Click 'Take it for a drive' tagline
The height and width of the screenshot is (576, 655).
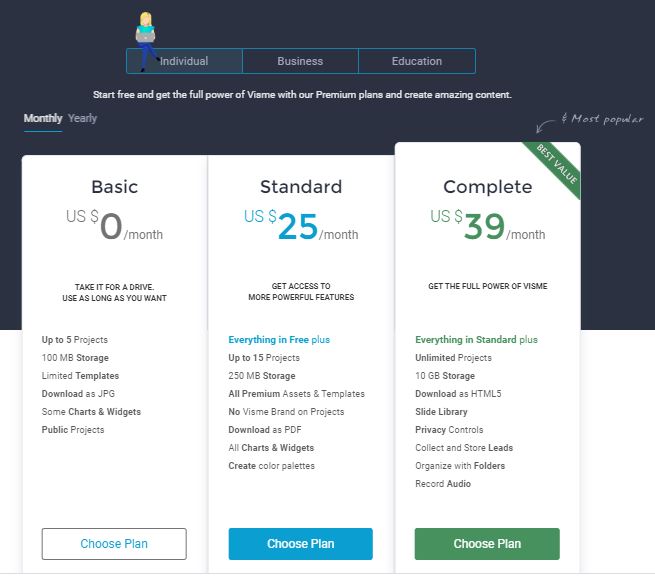(114, 292)
